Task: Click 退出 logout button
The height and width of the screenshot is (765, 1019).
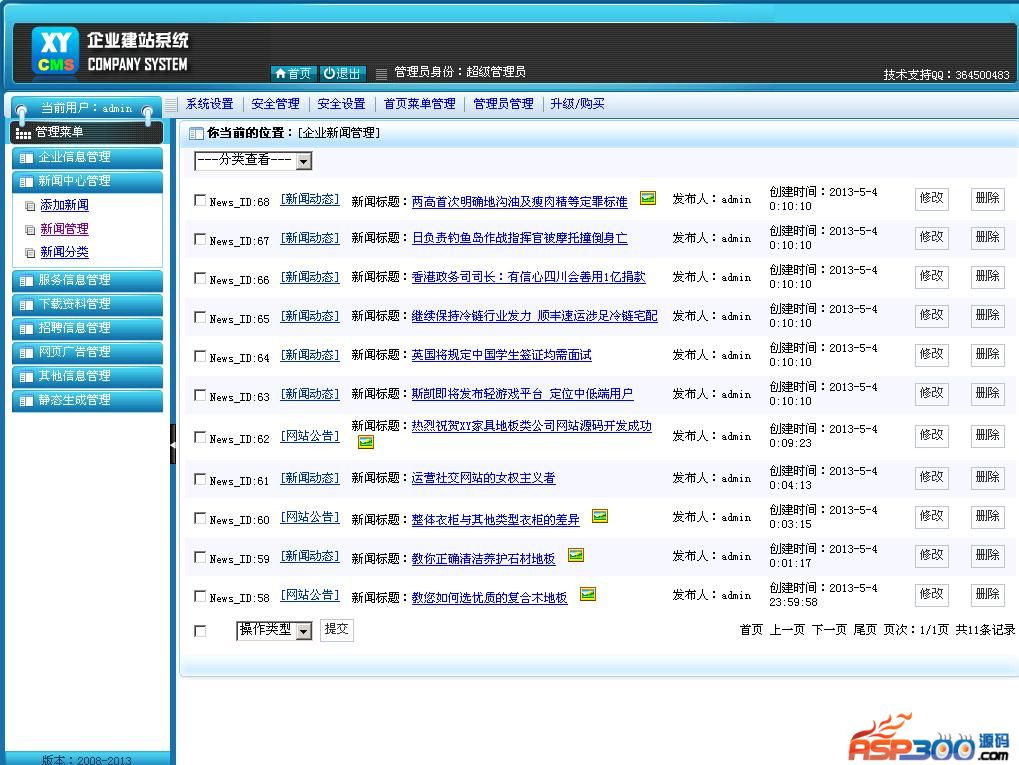Action: tap(342, 73)
